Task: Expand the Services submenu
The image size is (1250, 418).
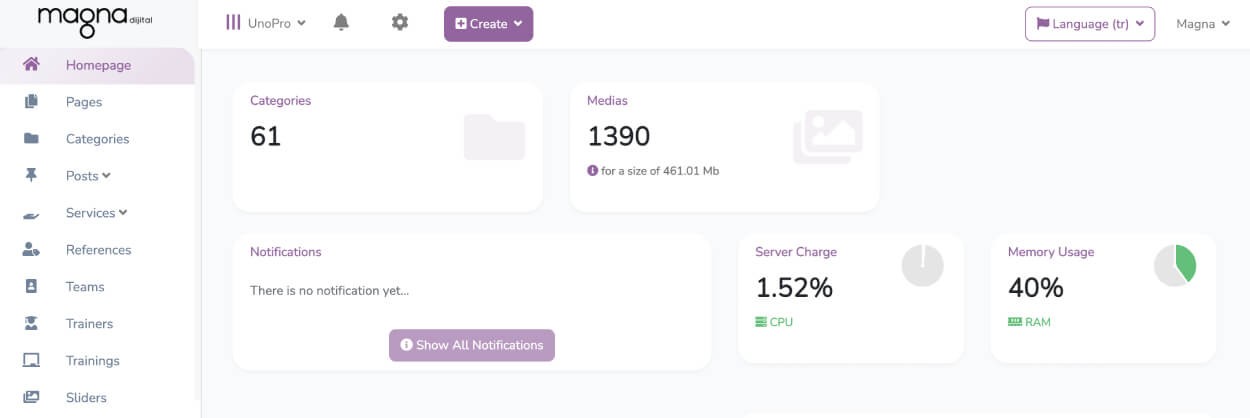Action: pyautogui.click(x=96, y=213)
